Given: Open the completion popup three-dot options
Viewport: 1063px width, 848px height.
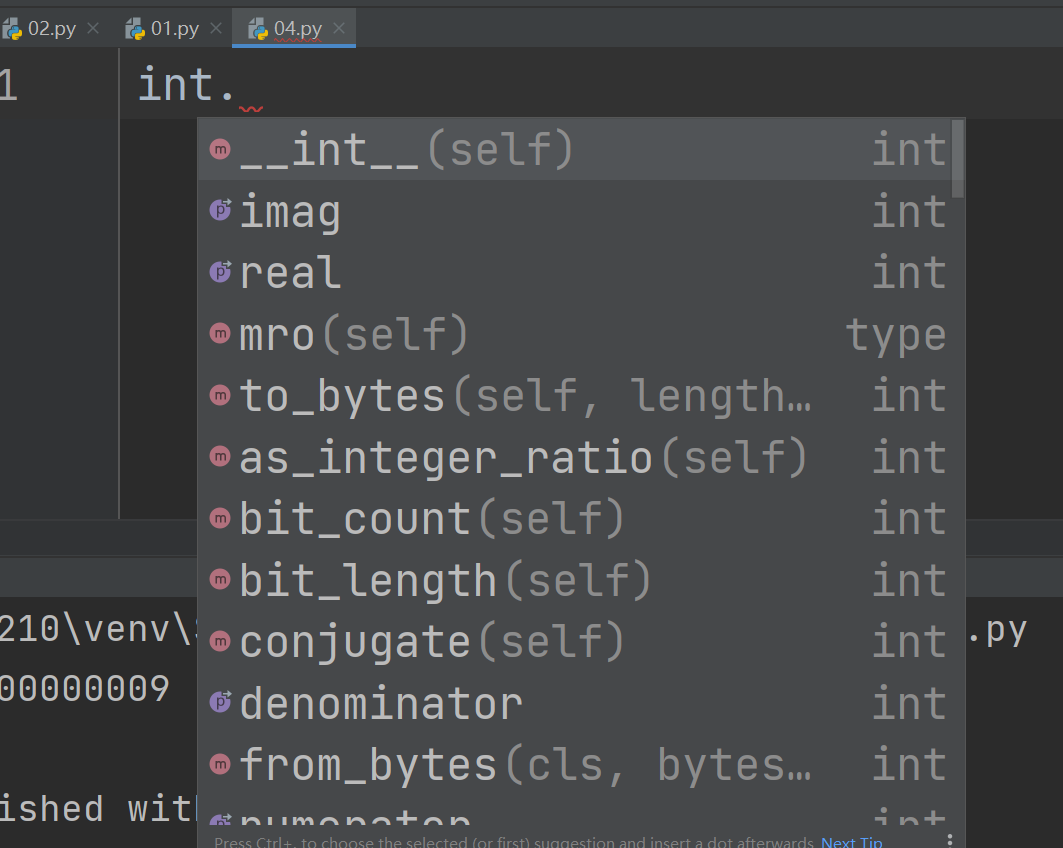Looking at the screenshot, I should click(950, 841).
